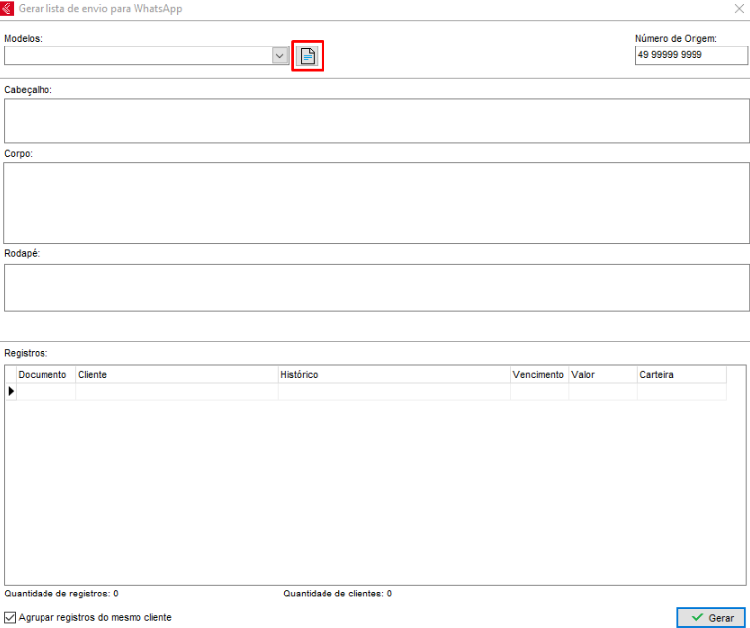Select the Carteira column header
The width and height of the screenshot is (750, 628).
[x=681, y=375]
